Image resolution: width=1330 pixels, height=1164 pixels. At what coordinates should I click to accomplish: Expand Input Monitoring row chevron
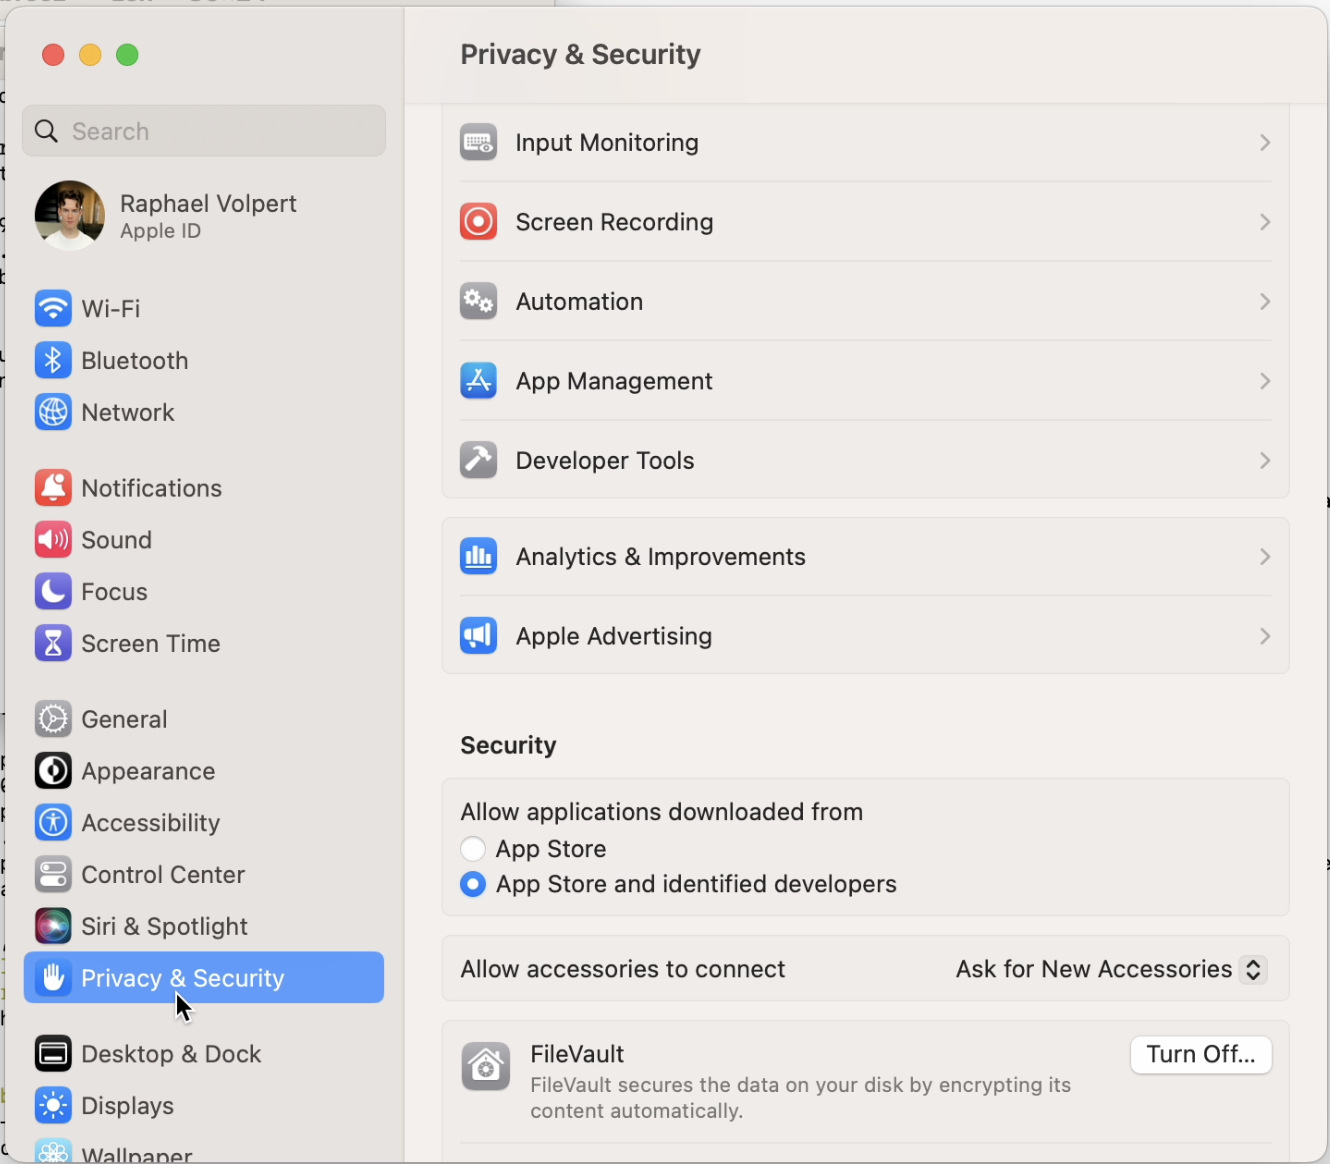point(1265,143)
